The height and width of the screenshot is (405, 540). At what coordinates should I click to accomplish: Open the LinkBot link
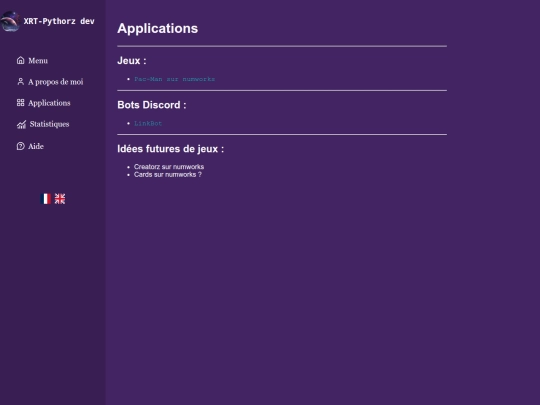coord(148,123)
